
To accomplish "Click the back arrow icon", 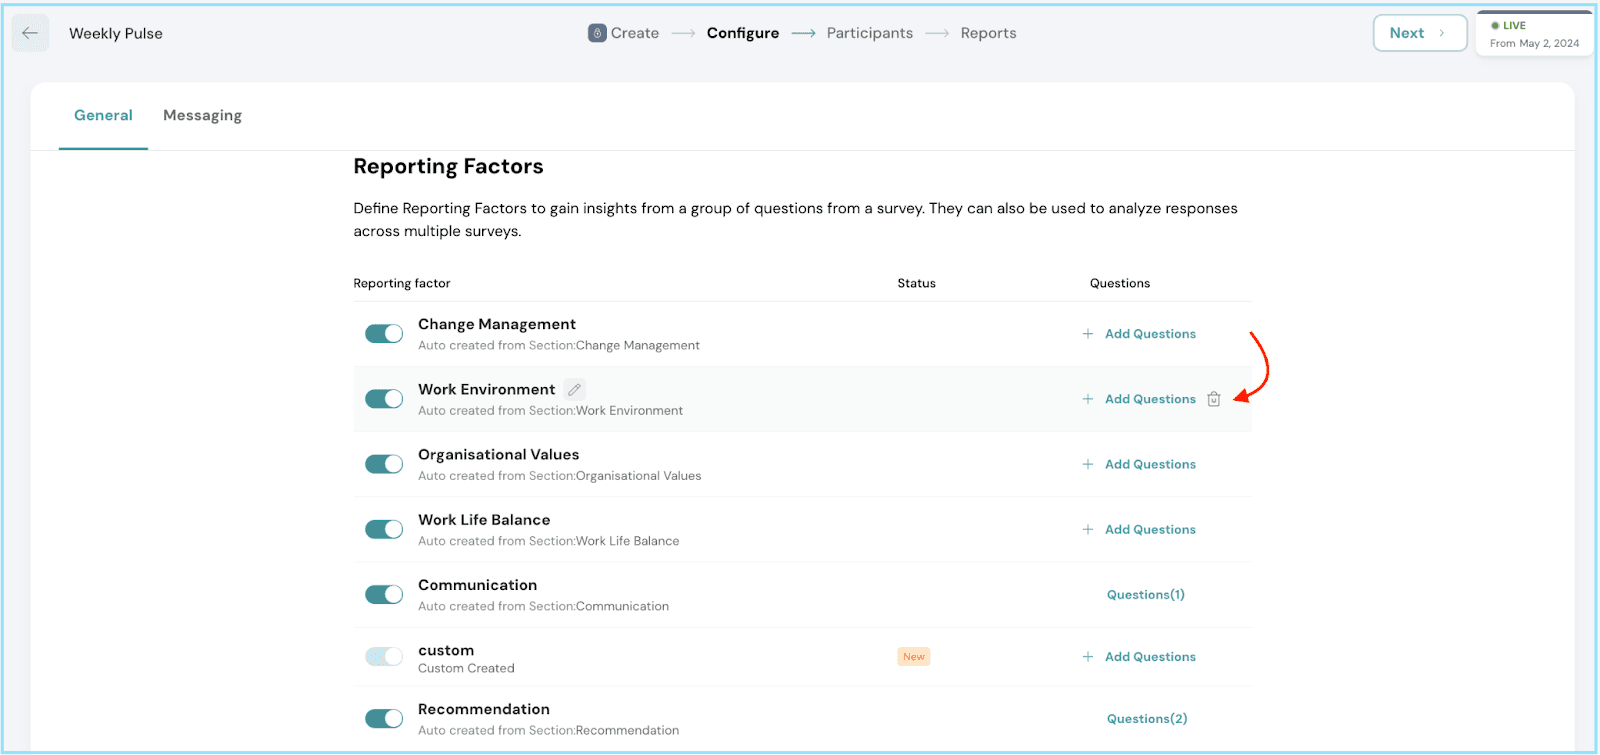I will [x=30, y=33].
